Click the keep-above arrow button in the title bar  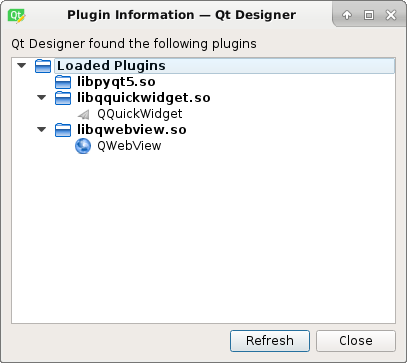[x=347, y=15]
